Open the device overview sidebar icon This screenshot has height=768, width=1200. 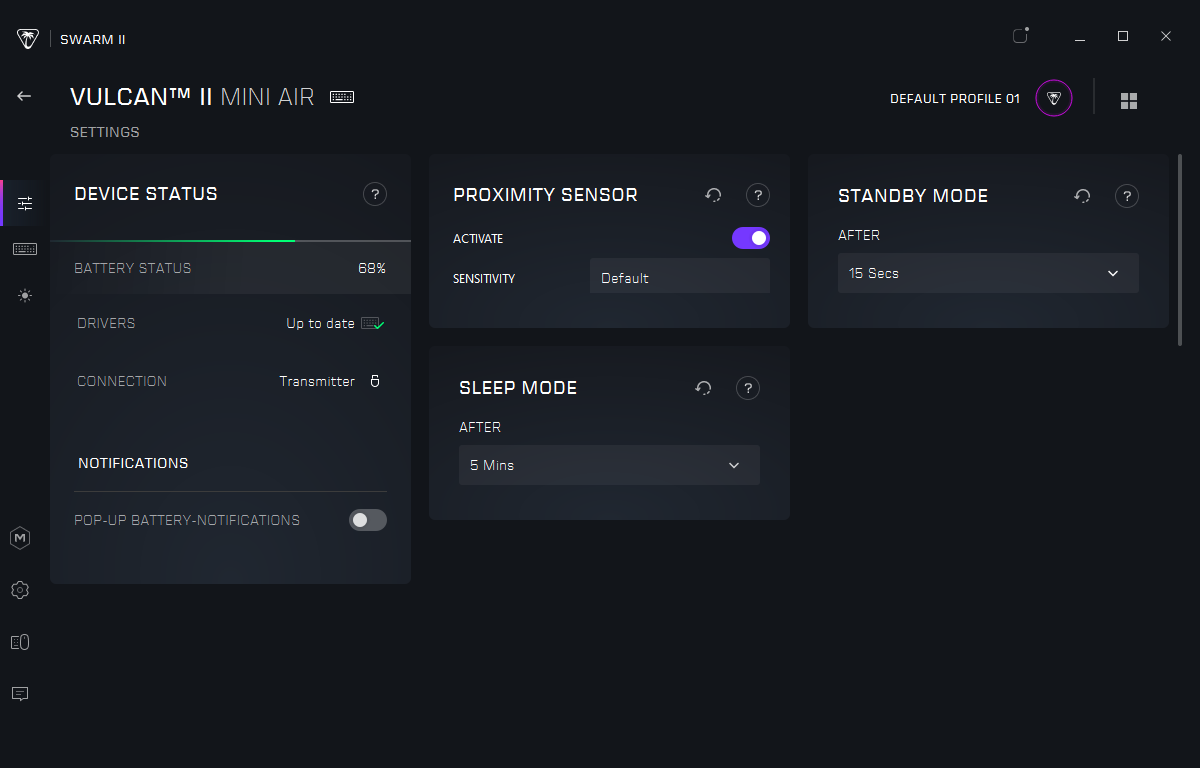[20, 642]
